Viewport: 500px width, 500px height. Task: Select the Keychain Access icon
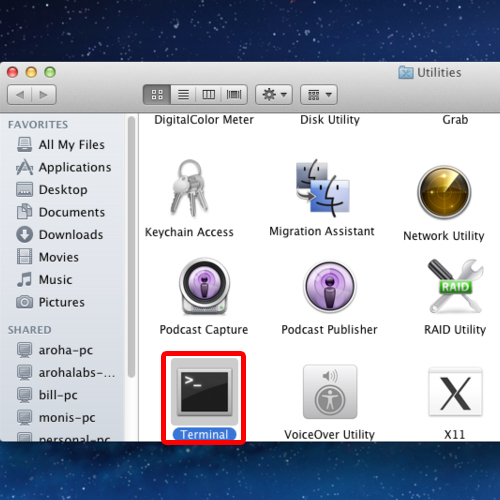(190, 188)
